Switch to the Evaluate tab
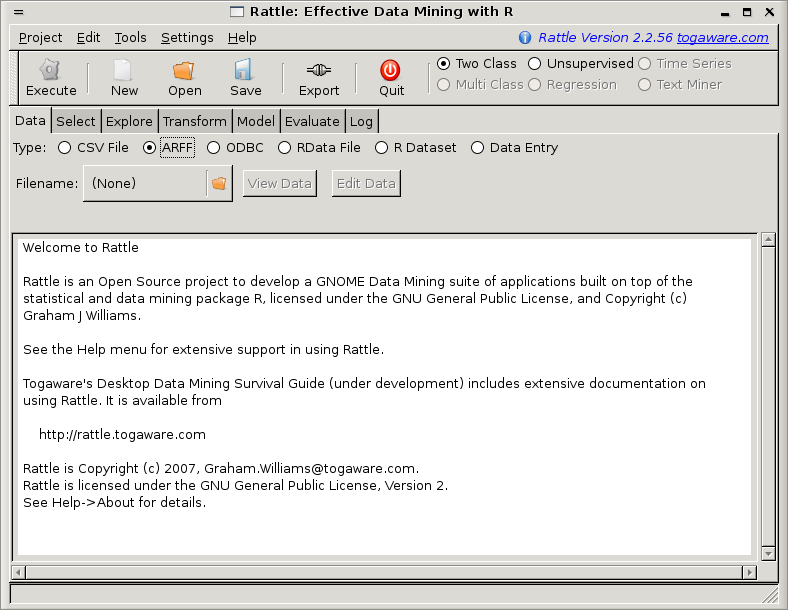 click(x=312, y=122)
